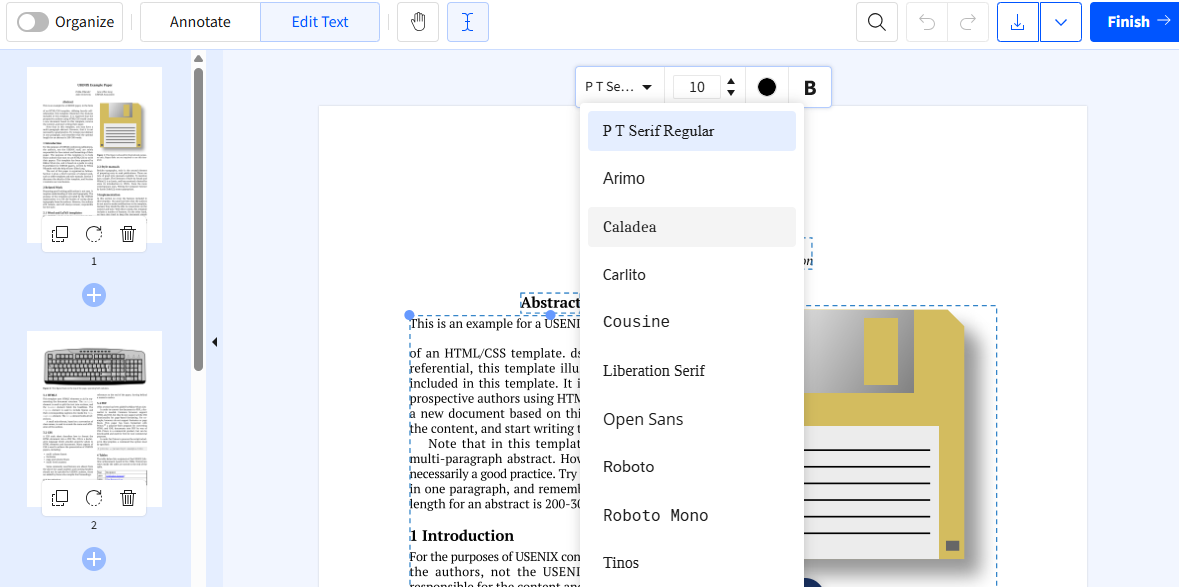
Task: Collapse the page thumbnail sidebar
Action: tap(214, 341)
